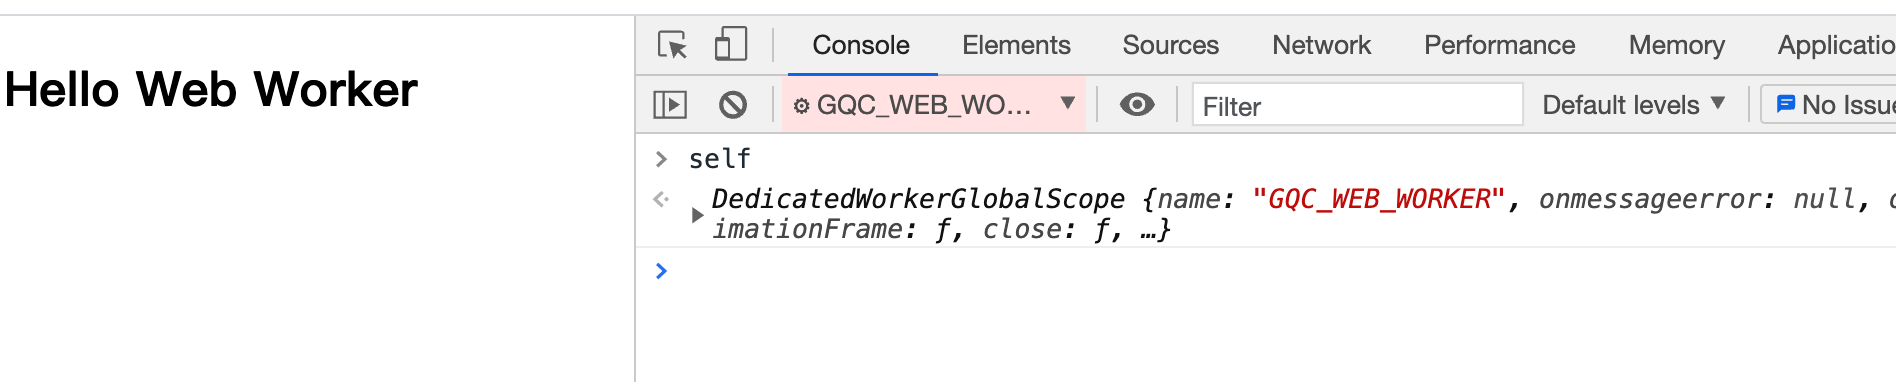Switch to the Elements tab
This screenshot has height=382, width=1896.
pos(1016,45)
